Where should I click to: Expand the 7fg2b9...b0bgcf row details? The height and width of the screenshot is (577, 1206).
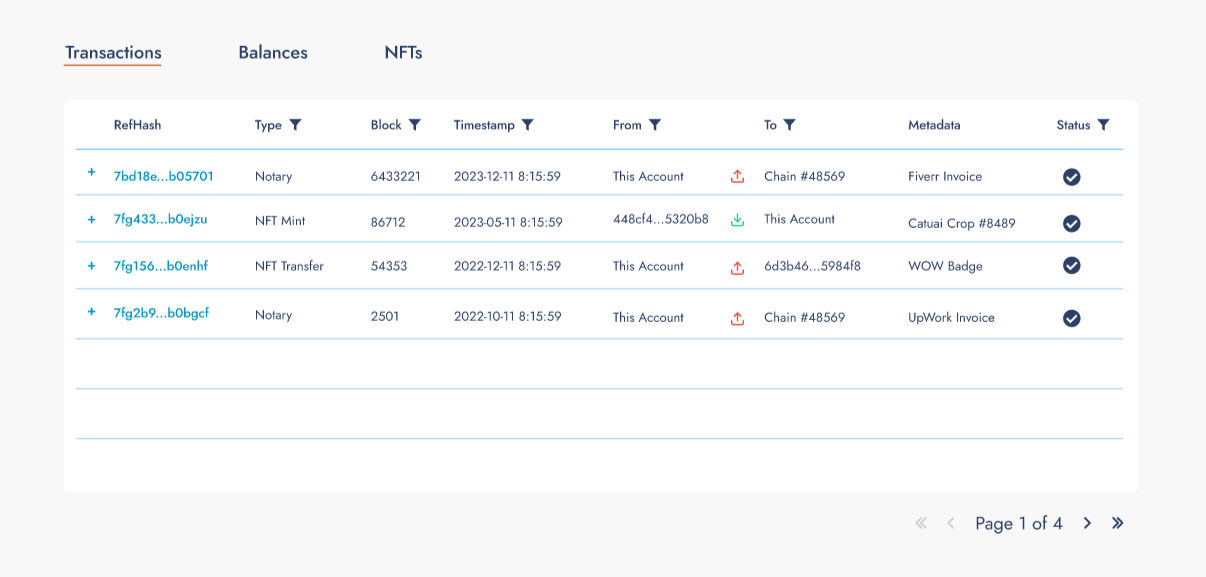point(91,312)
